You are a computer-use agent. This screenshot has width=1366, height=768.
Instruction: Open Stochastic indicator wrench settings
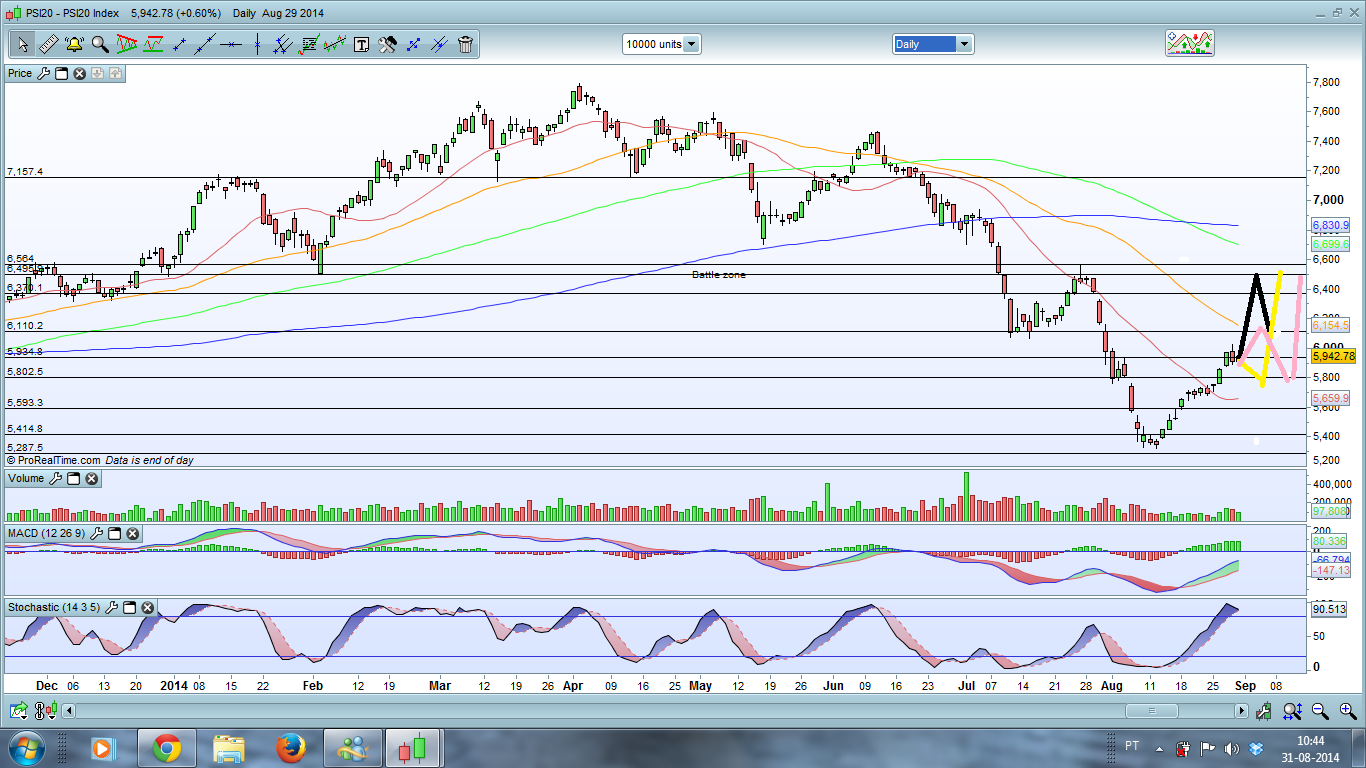click(112, 607)
